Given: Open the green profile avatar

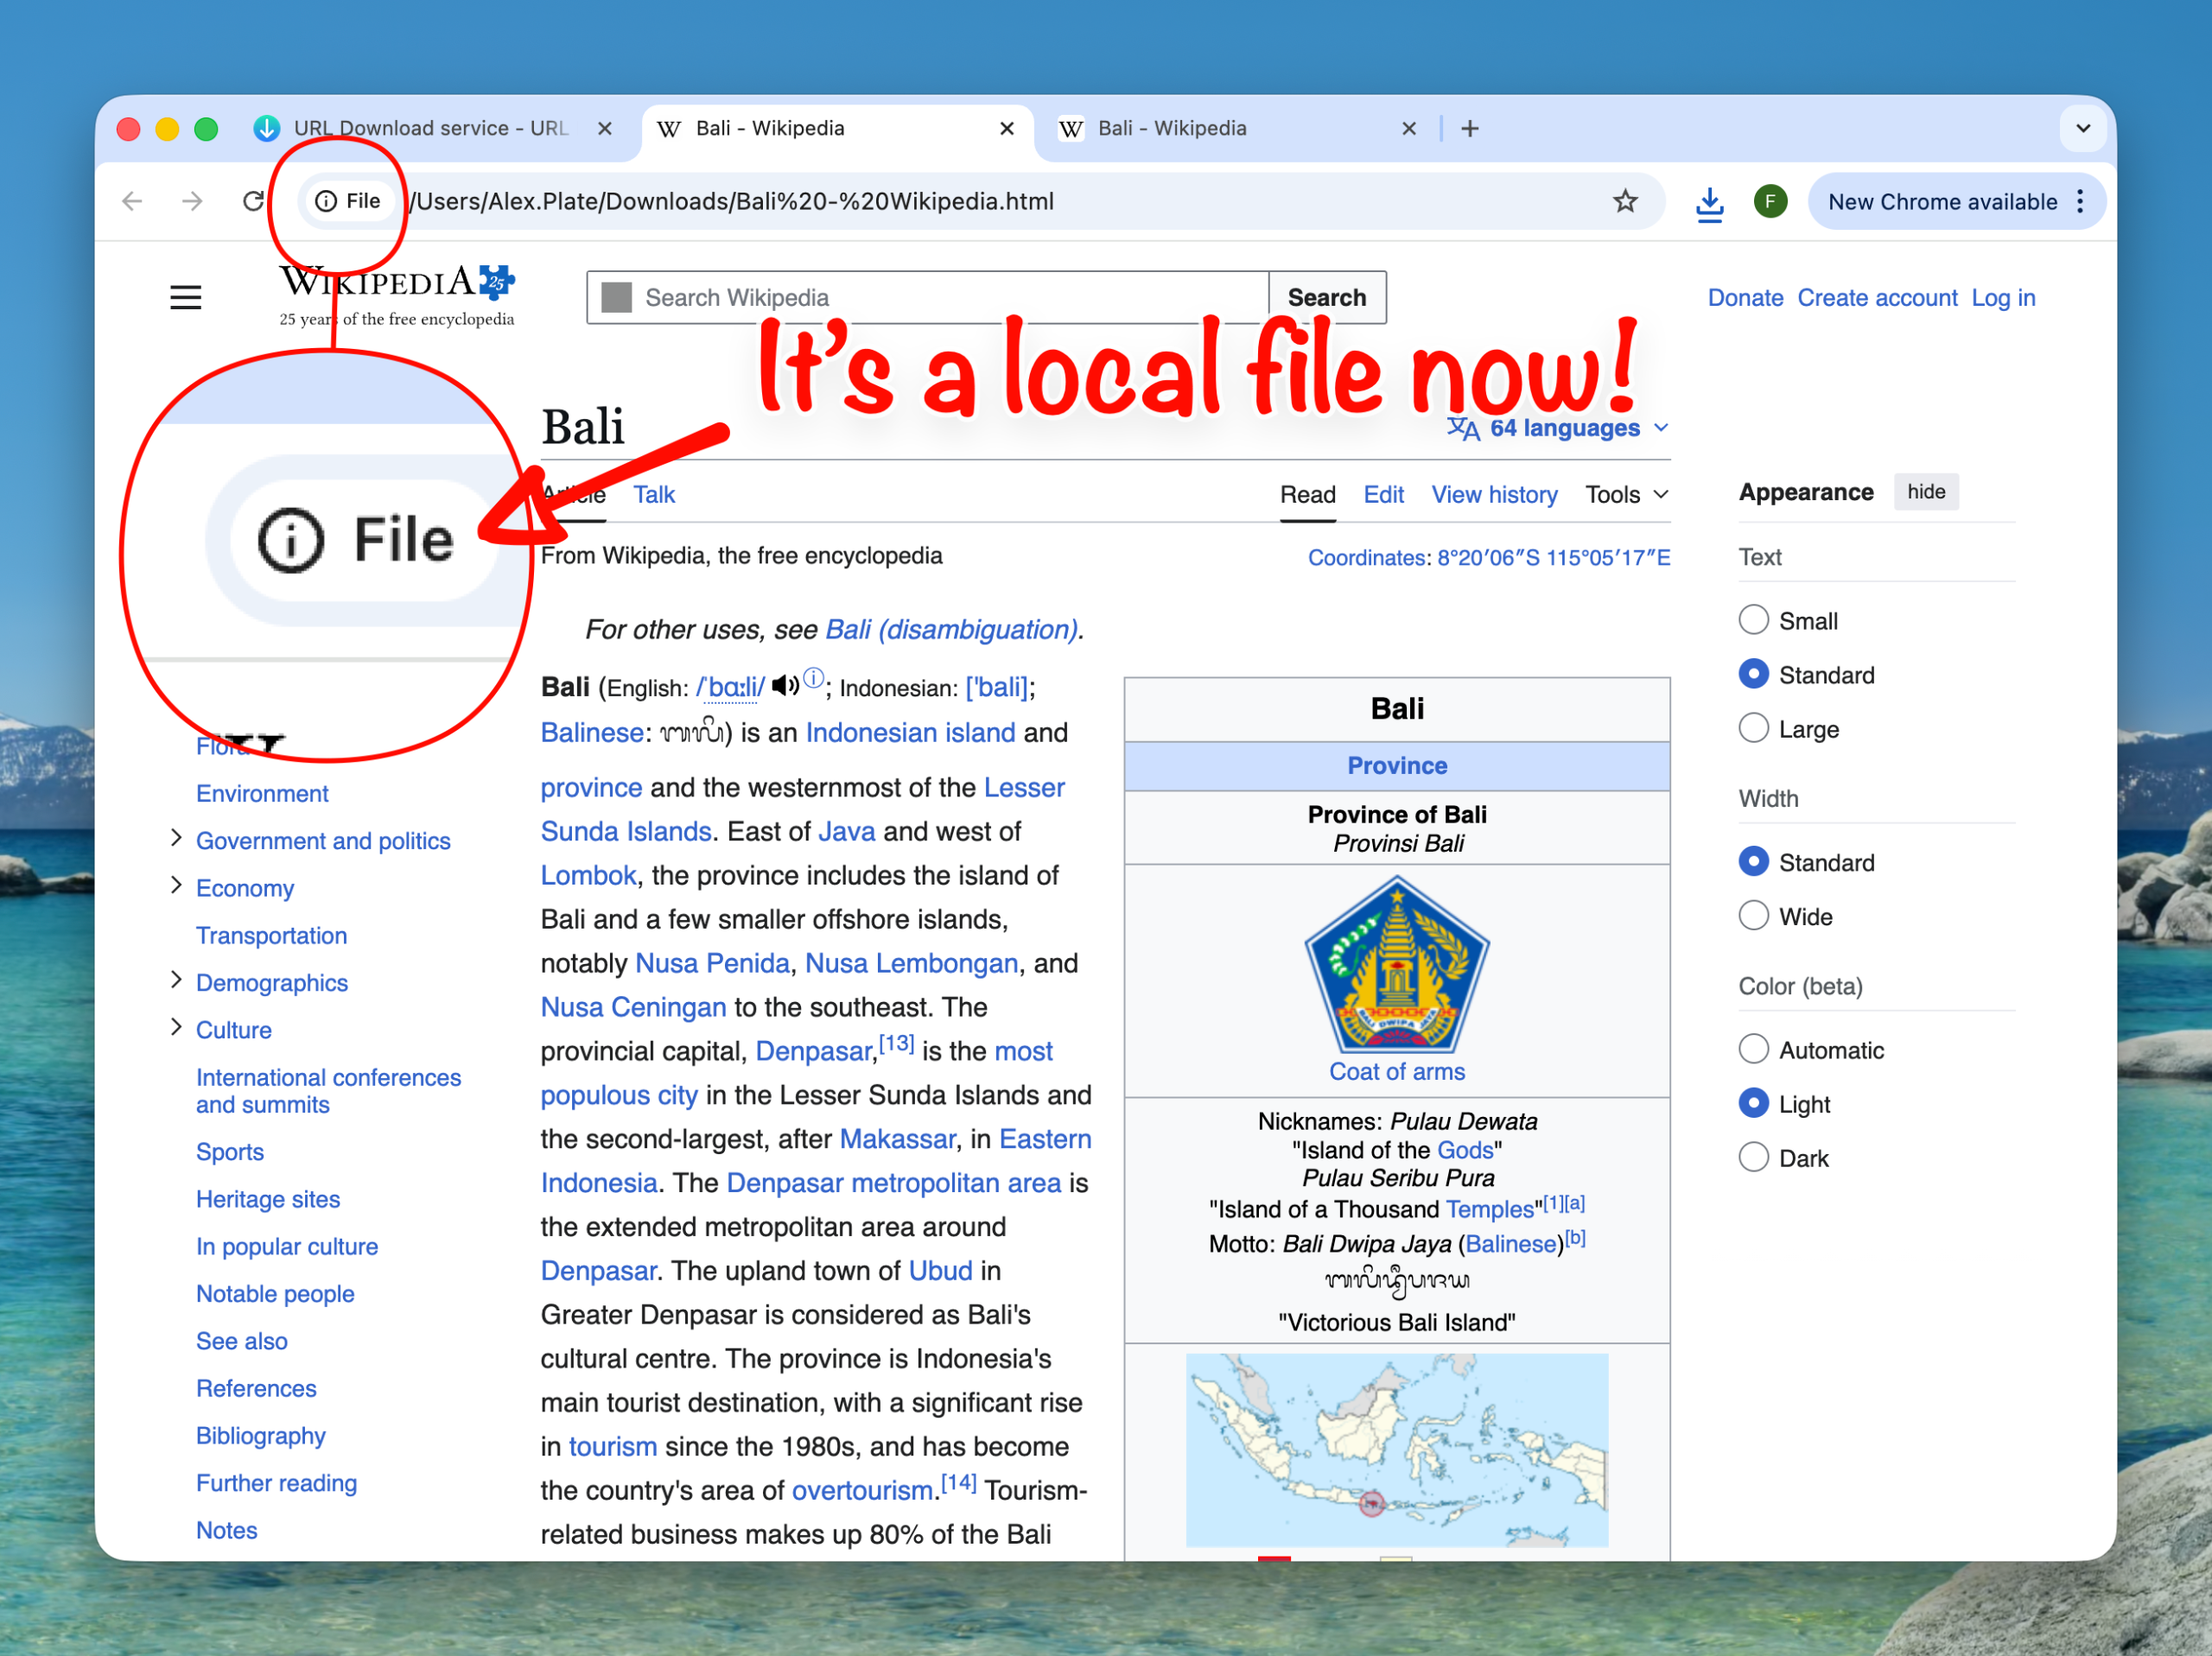Looking at the screenshot, I should pos(1770,201).
